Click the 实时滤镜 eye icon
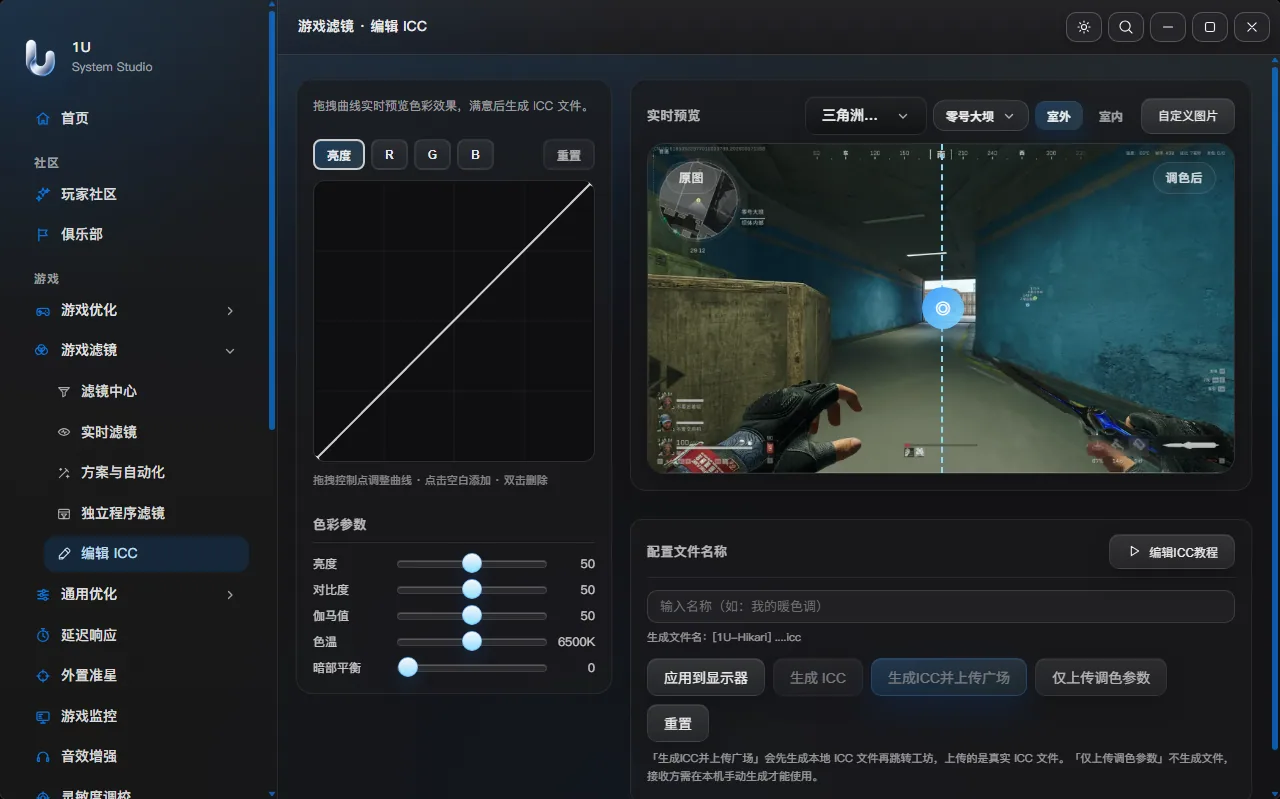The width and height of the screenshot is (1280, 799). click(x=64, y=432)
